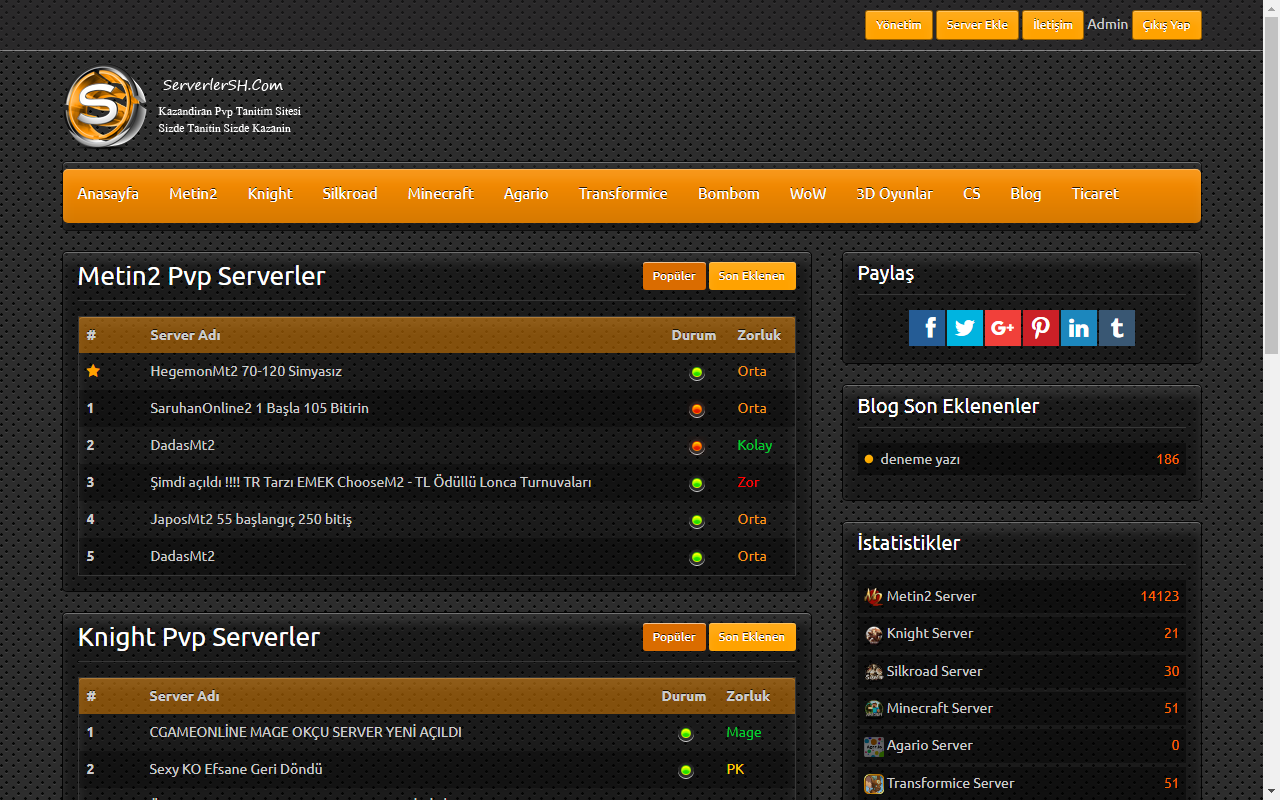This screenshot has width=1280, height=800.
Task: Share on LinkedIn icon
Action: (1079, 328)
